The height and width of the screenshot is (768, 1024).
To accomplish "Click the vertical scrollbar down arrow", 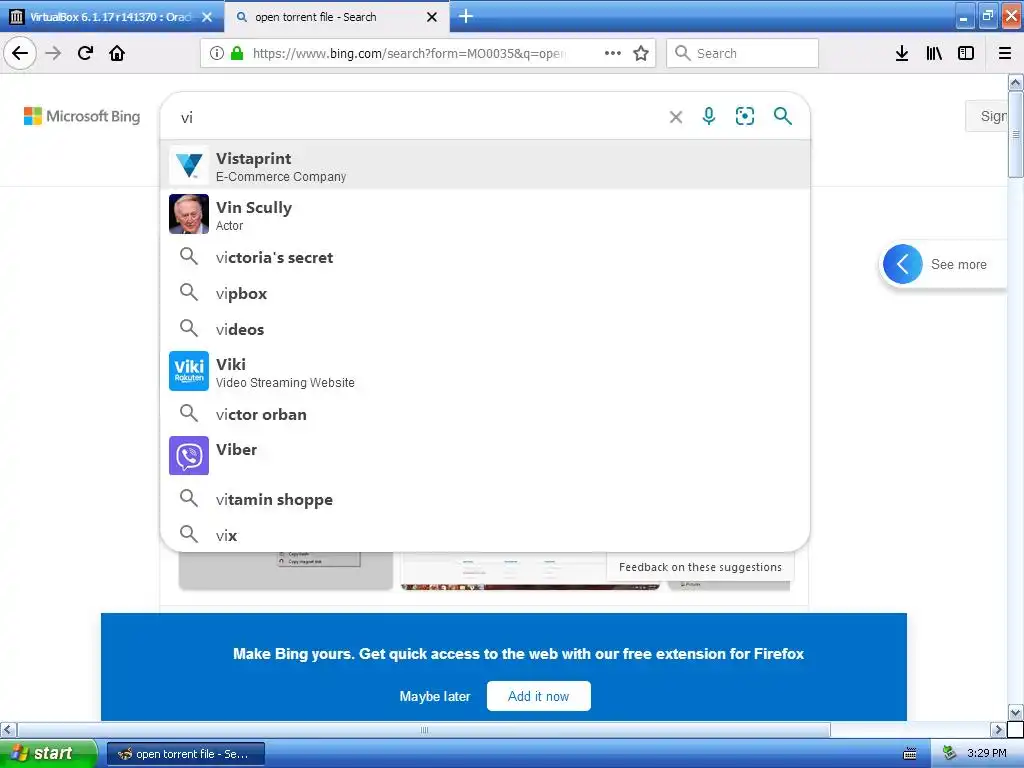I will 1016,712.
